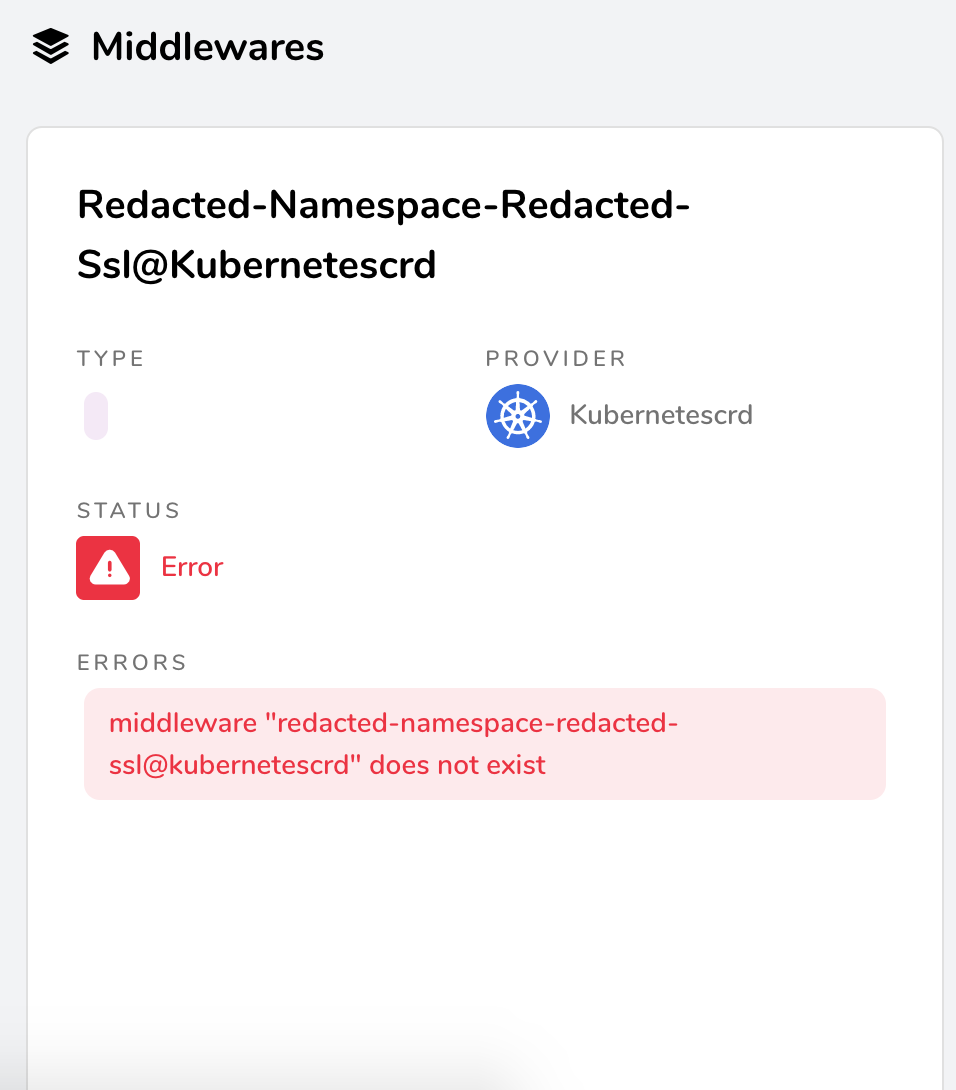Select the middleware does not exist error message
Image resolution: width=956 pixels, height=1090 pixels.
pyautogui.click(x=395, y=743)
